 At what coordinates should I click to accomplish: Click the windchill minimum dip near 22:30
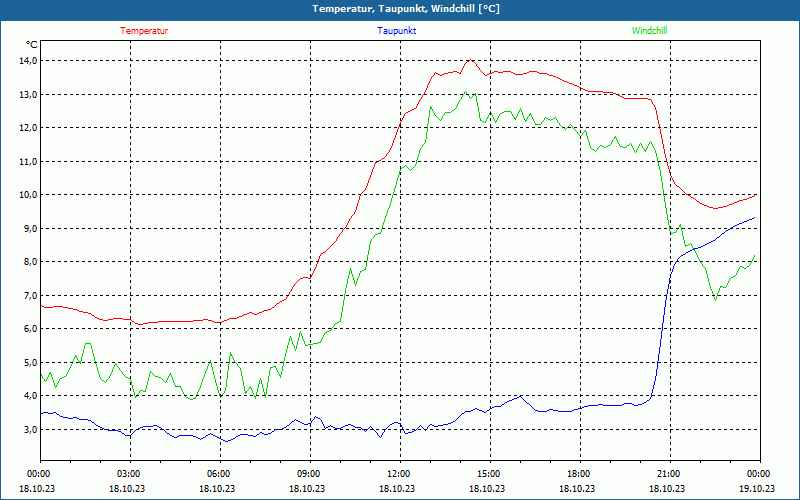pos(715,299)
